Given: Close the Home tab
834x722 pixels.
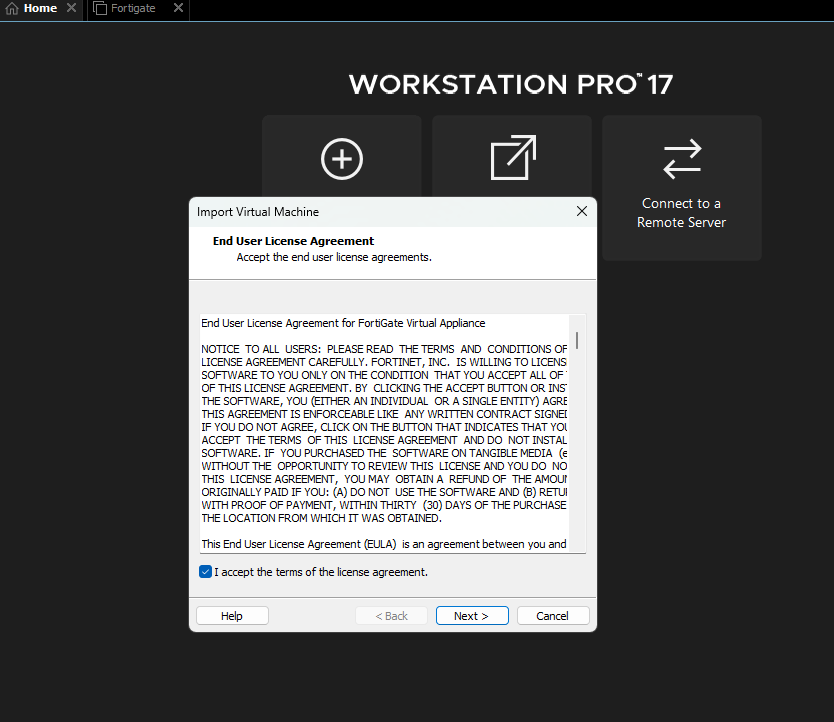Looking at the screenshot, I should (x=71, y=8).
